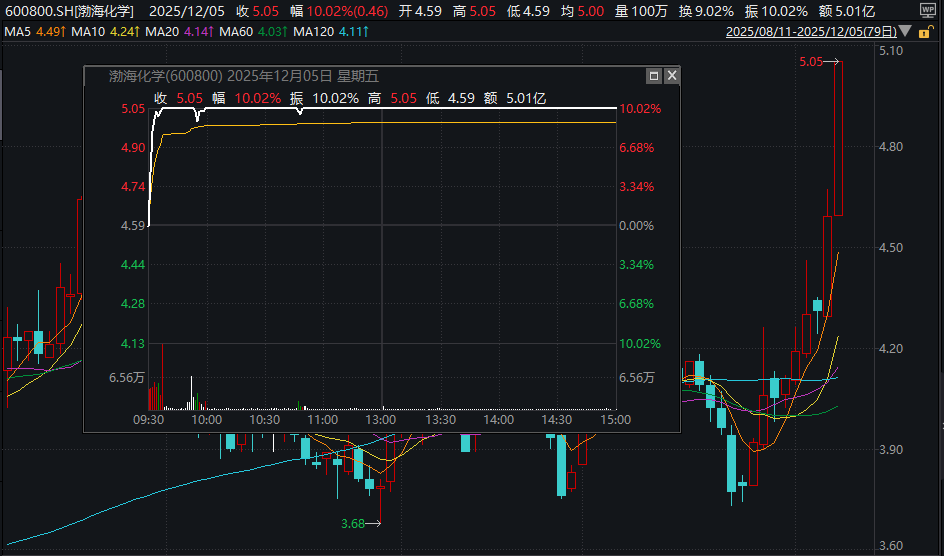
Task: Click the intraday popup title bar
Action: point(350,76)
